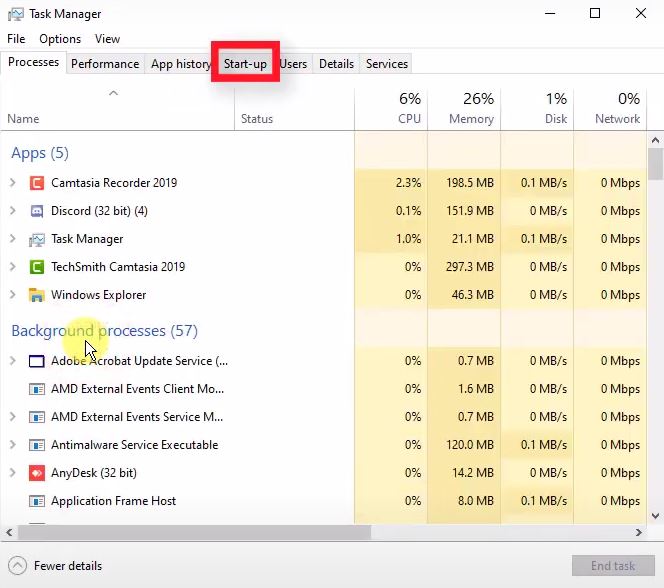Expand the Windows Explorer process row
664x588 pixels.
[x=12, y=295]
